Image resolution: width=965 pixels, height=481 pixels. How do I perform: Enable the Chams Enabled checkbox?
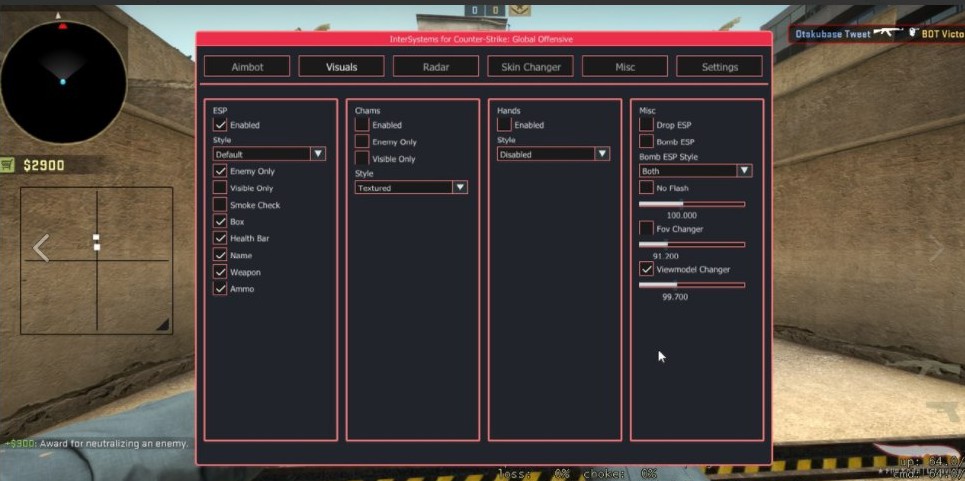[362, 124]
